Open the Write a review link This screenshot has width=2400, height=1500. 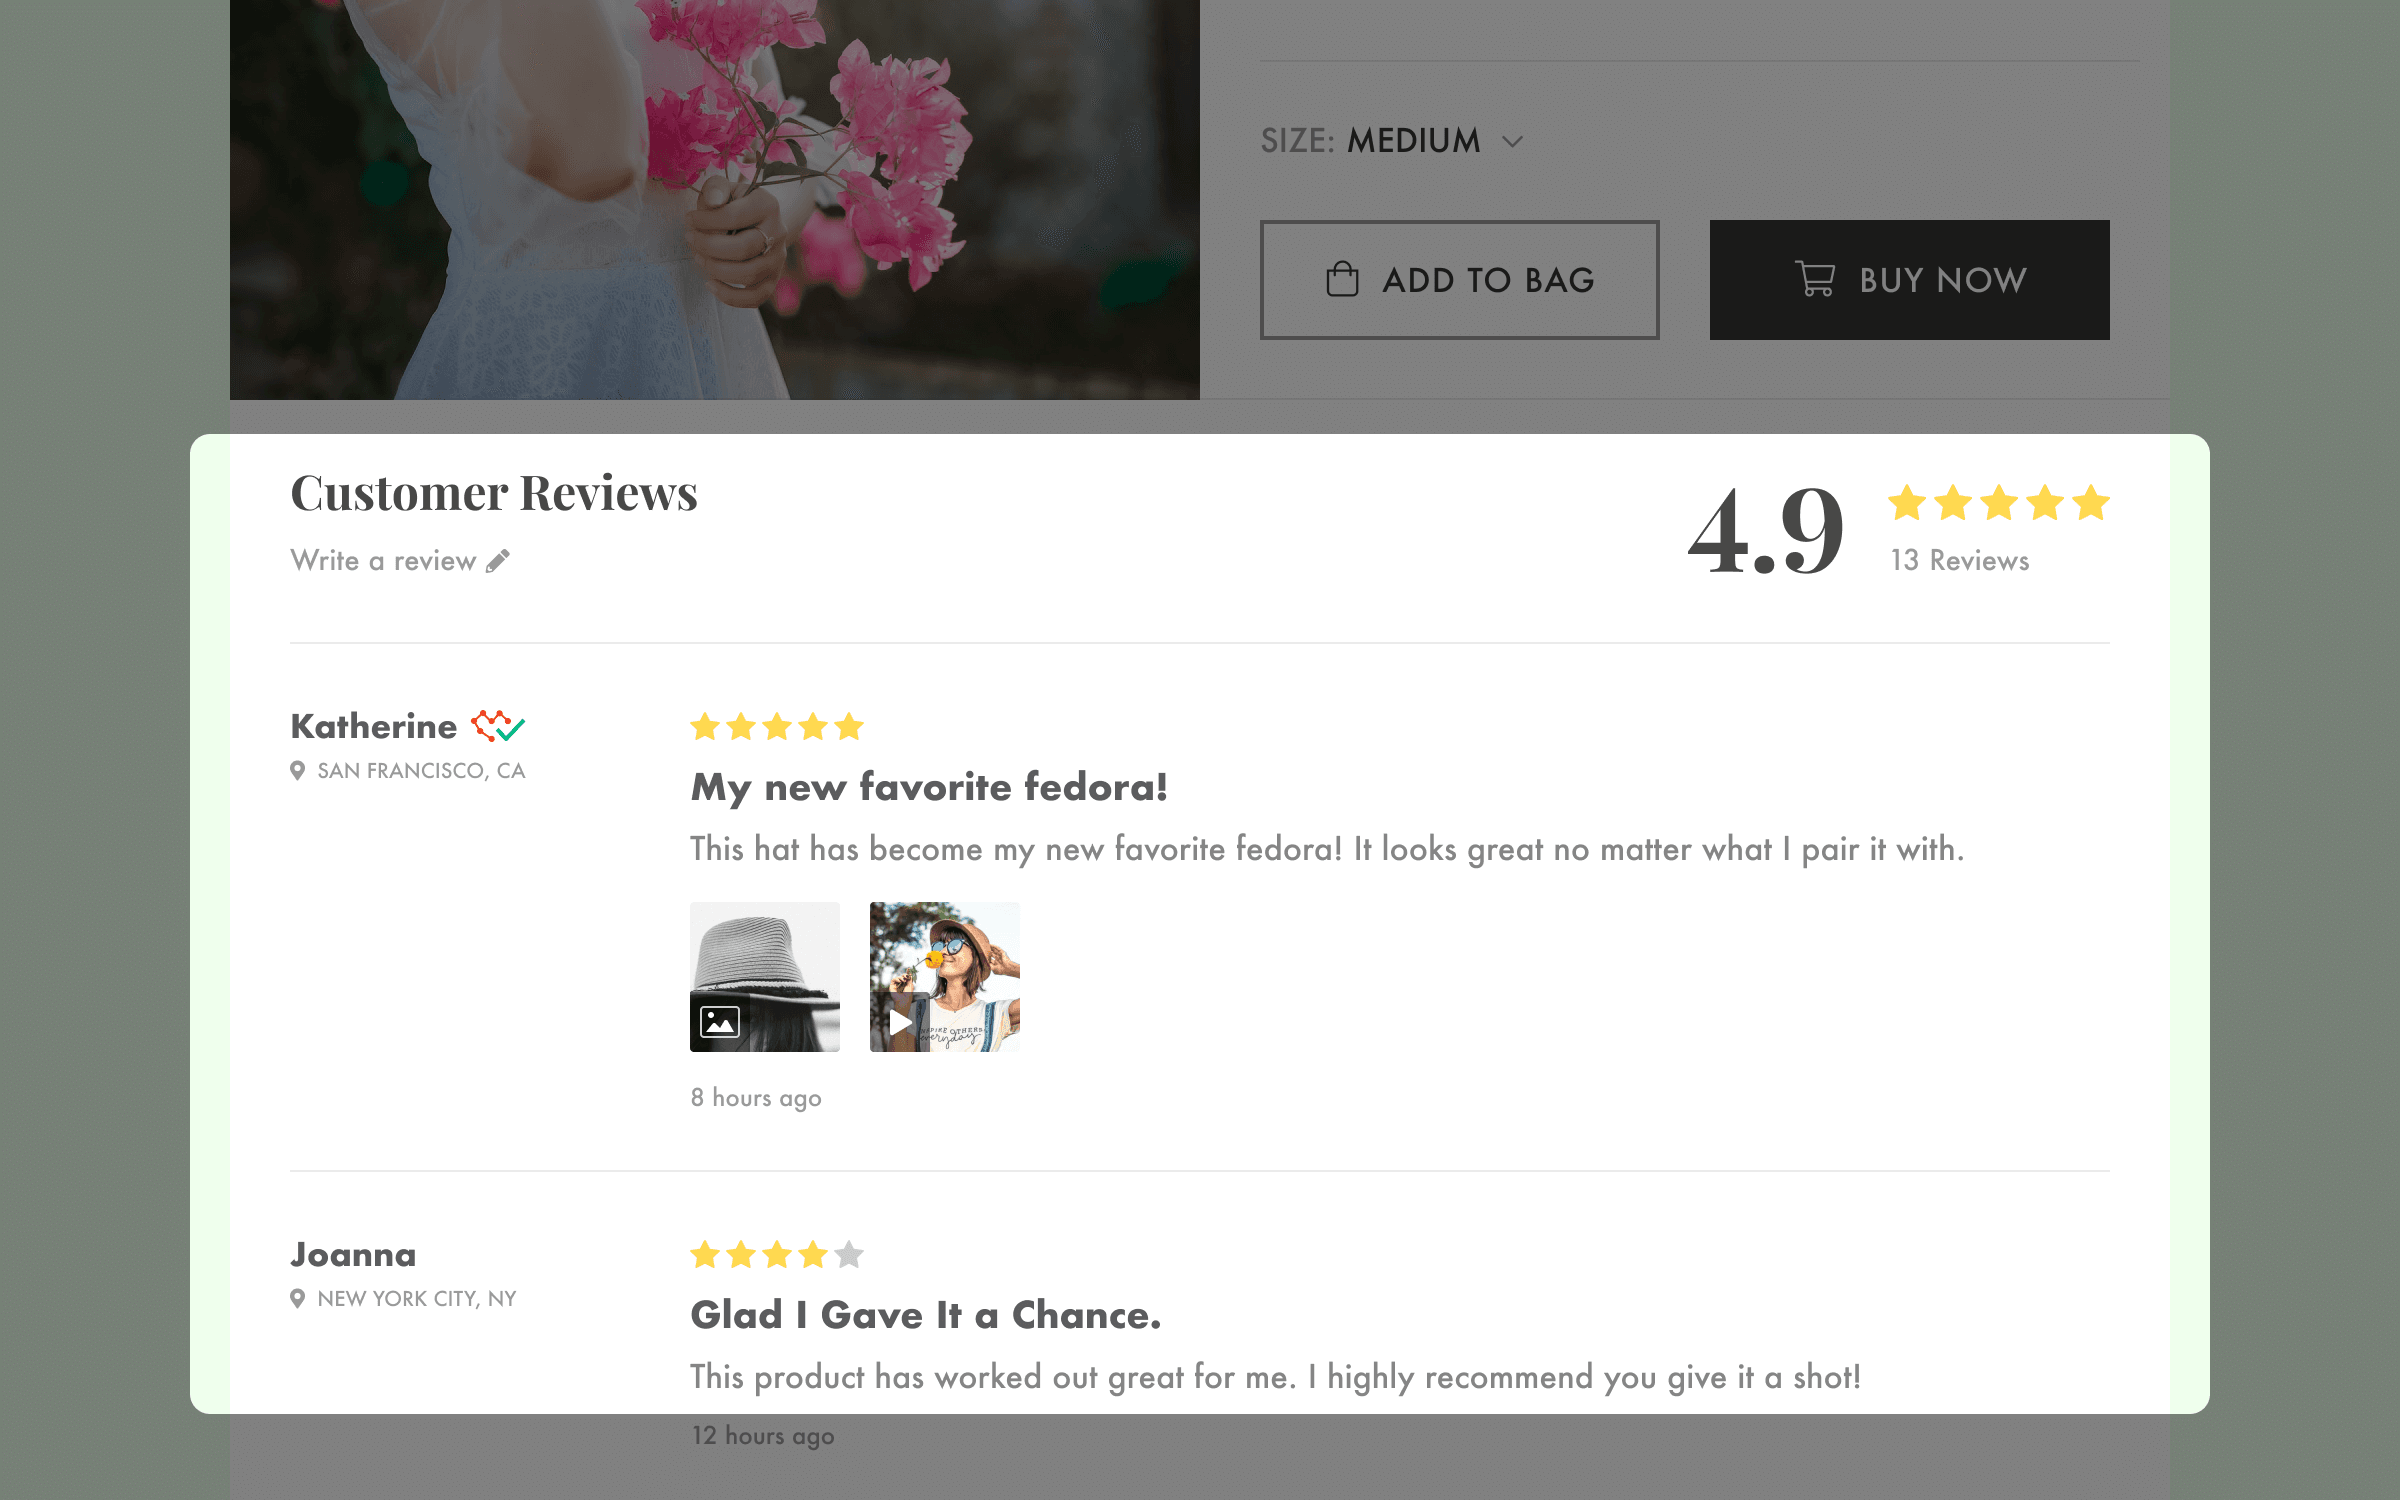coord(383,561)
